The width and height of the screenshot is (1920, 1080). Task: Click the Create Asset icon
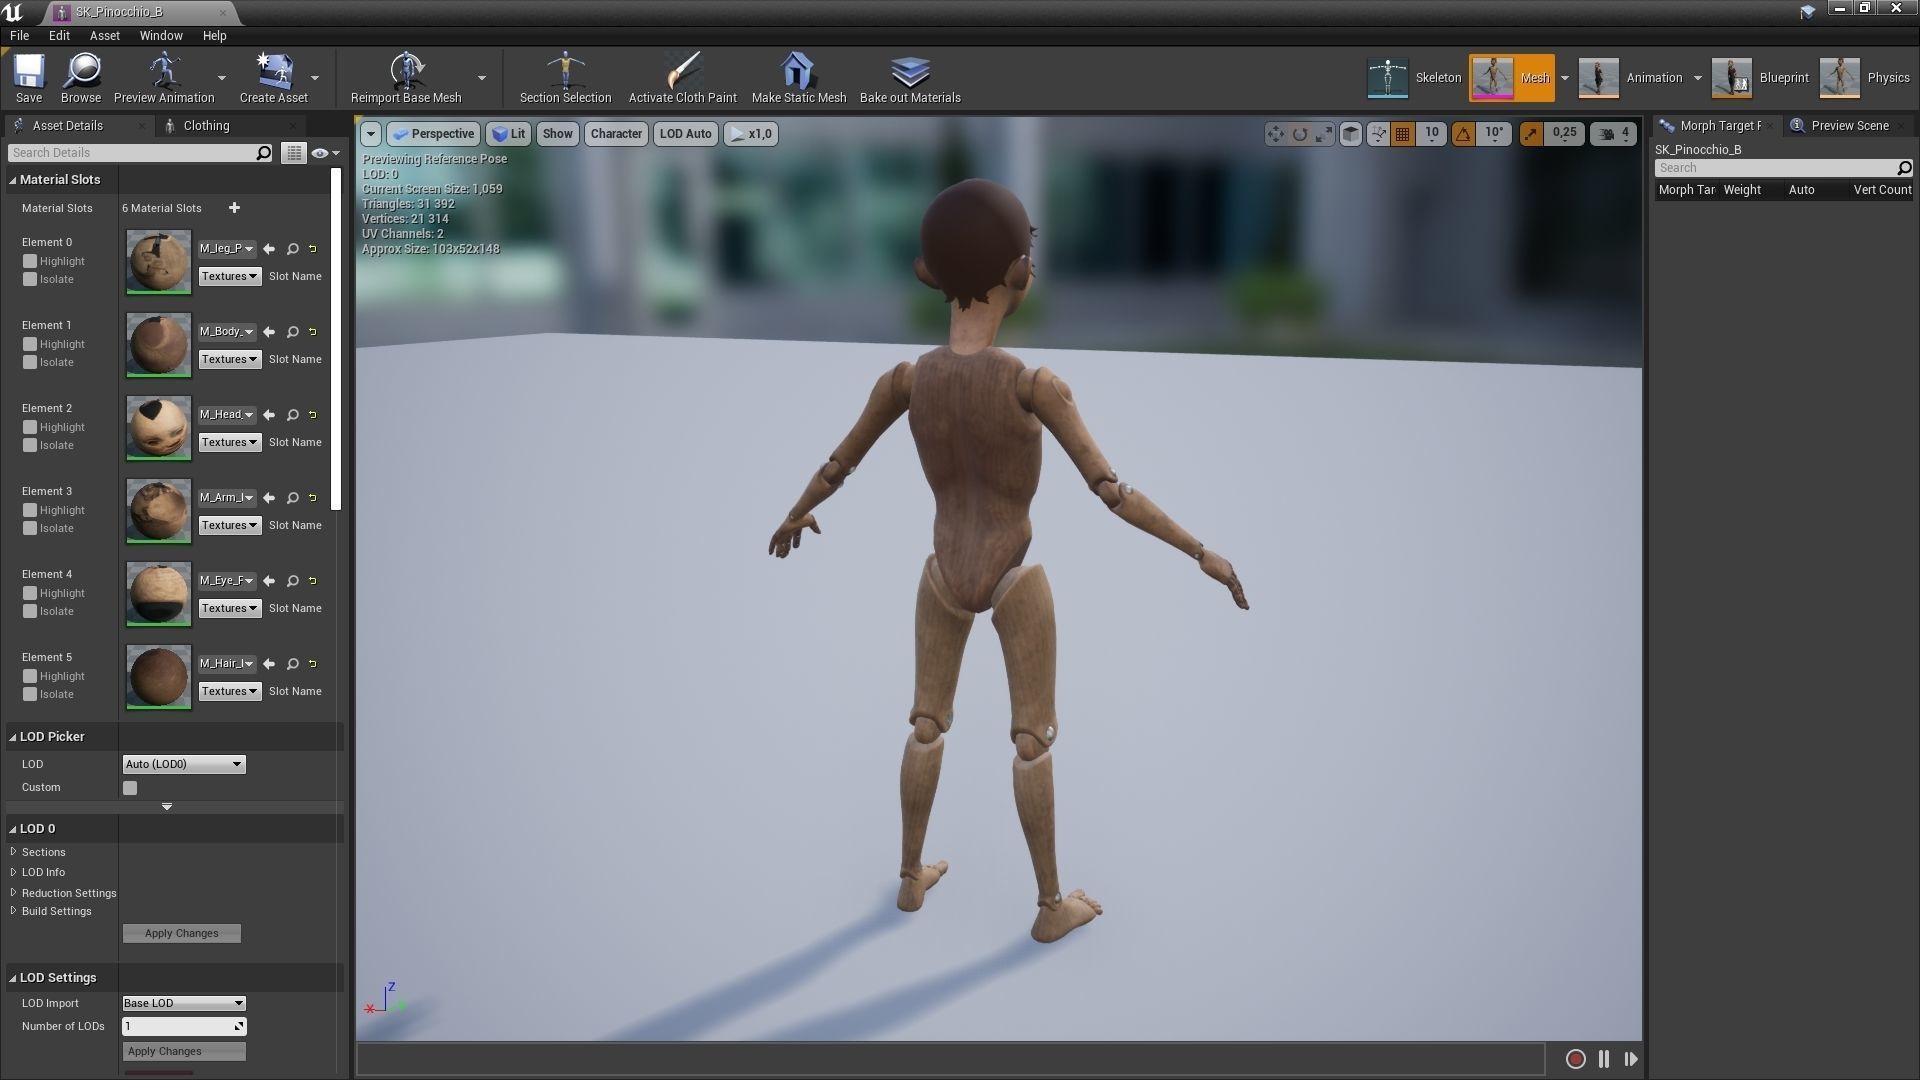[x=273, y=78]
